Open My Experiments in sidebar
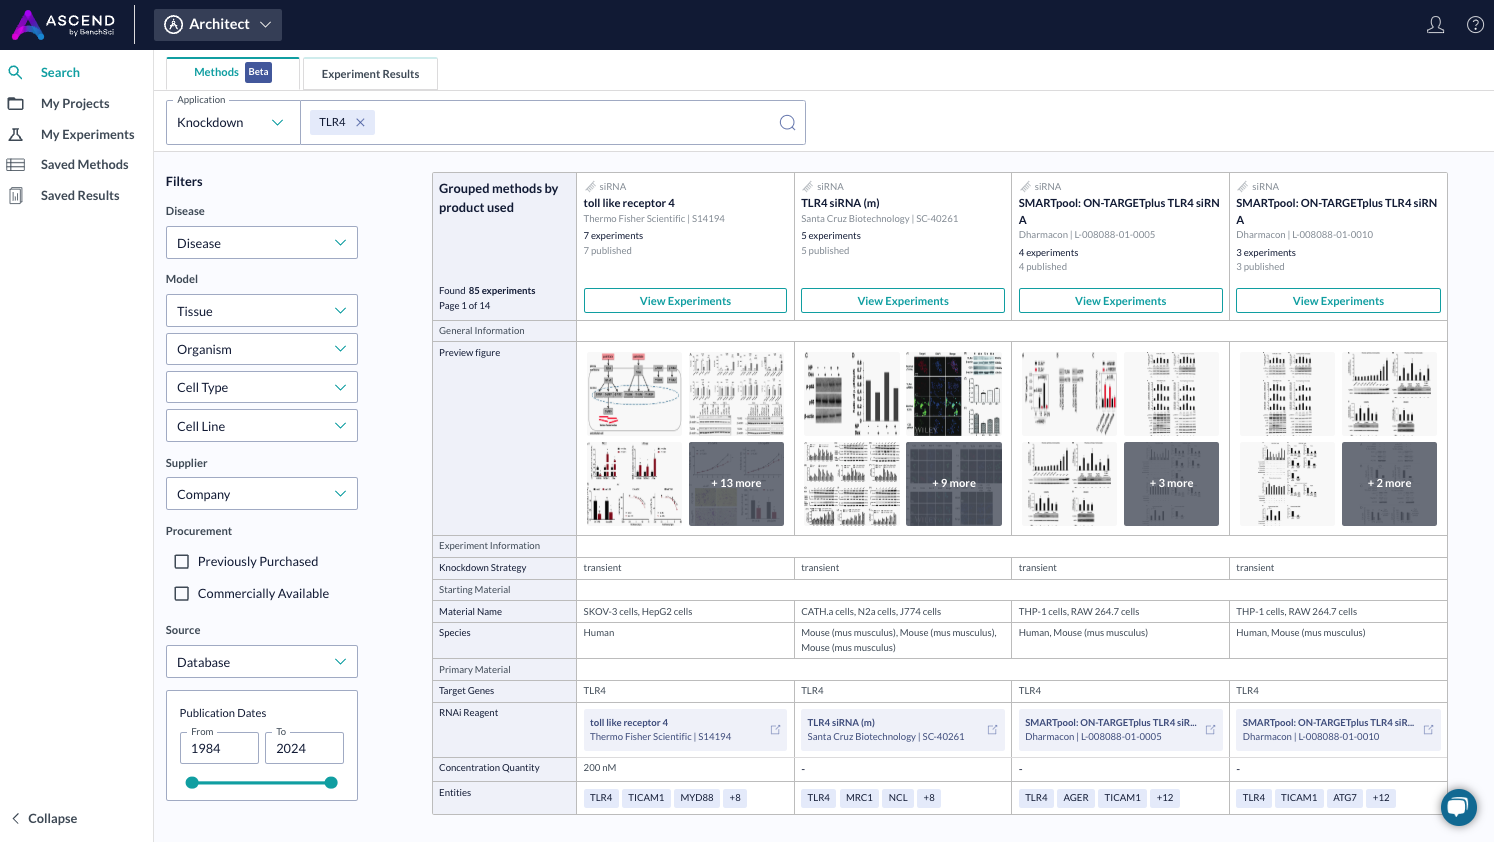Image resolution: width=1494 pixels, height=842 pixels. pos(87,134)
